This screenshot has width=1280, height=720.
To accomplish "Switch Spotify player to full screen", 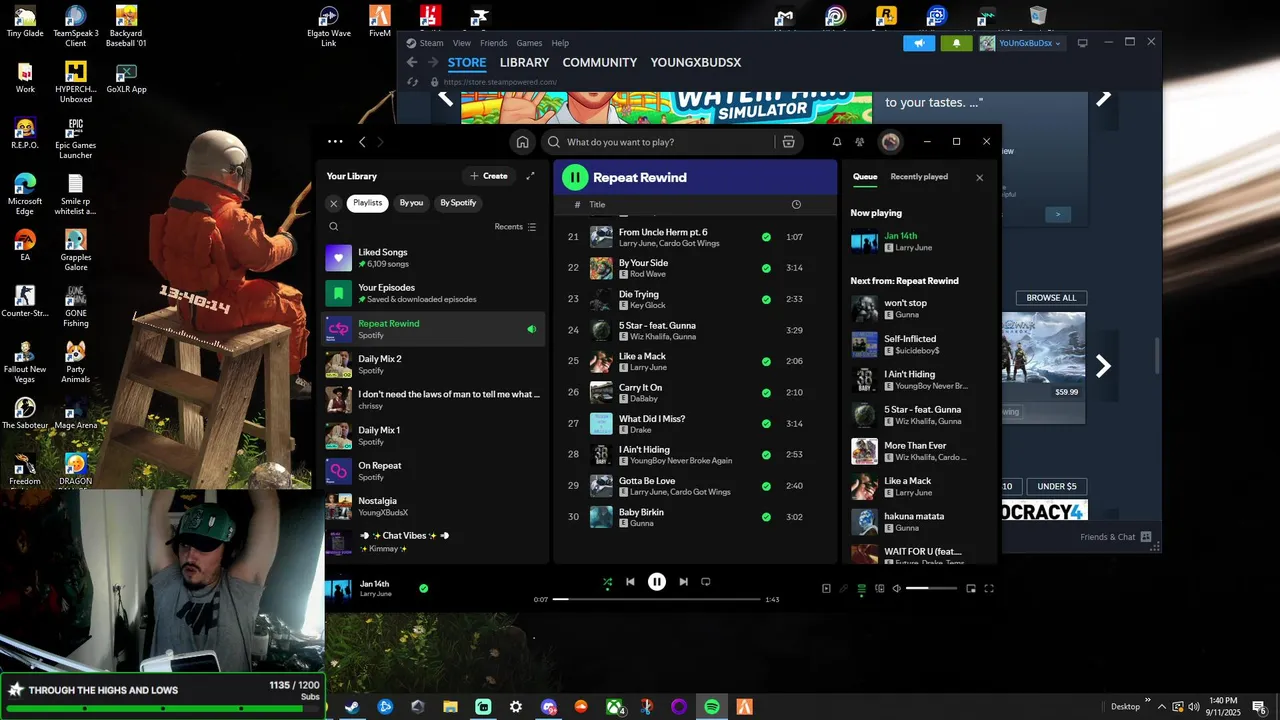I will (x=989, y=589).
